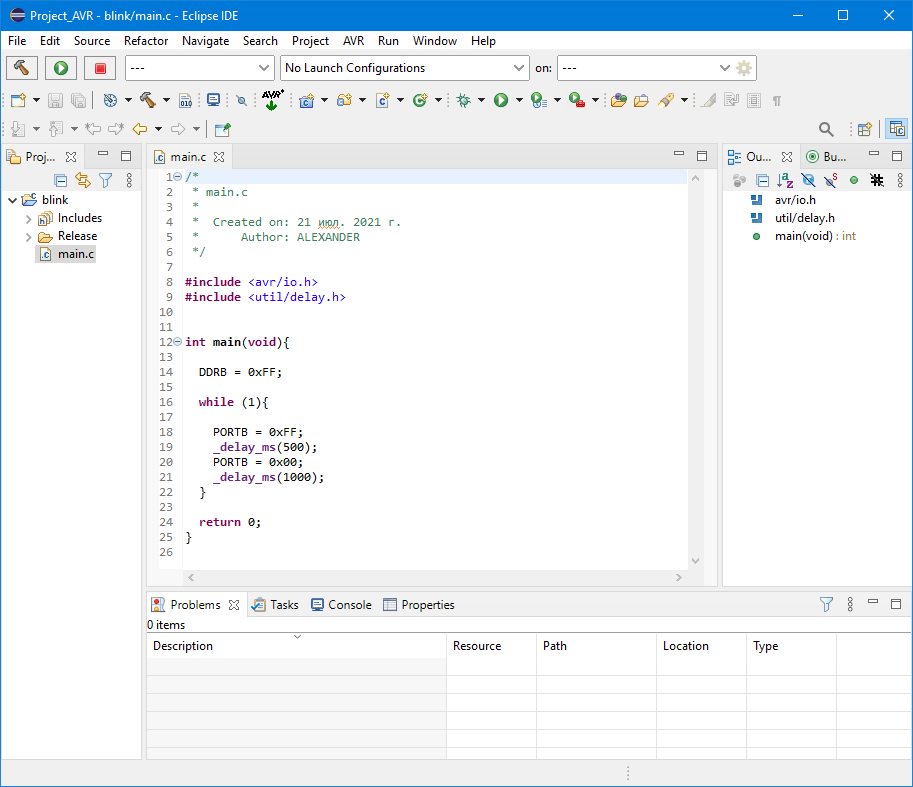Toggle Link with Editor in Project Explorer
Image resolution: width=913 pixels, height=787 pixels.
coord(83,180)
